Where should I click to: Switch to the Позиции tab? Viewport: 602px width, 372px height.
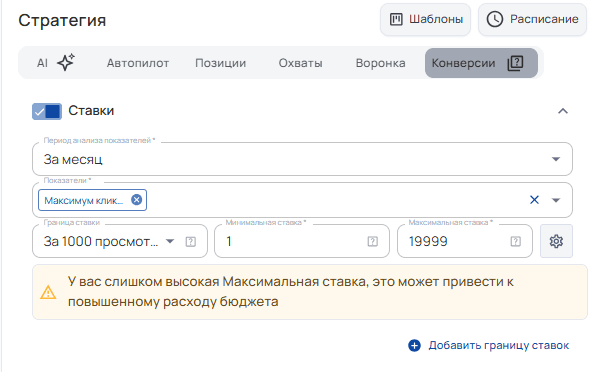tap(220, 63)
